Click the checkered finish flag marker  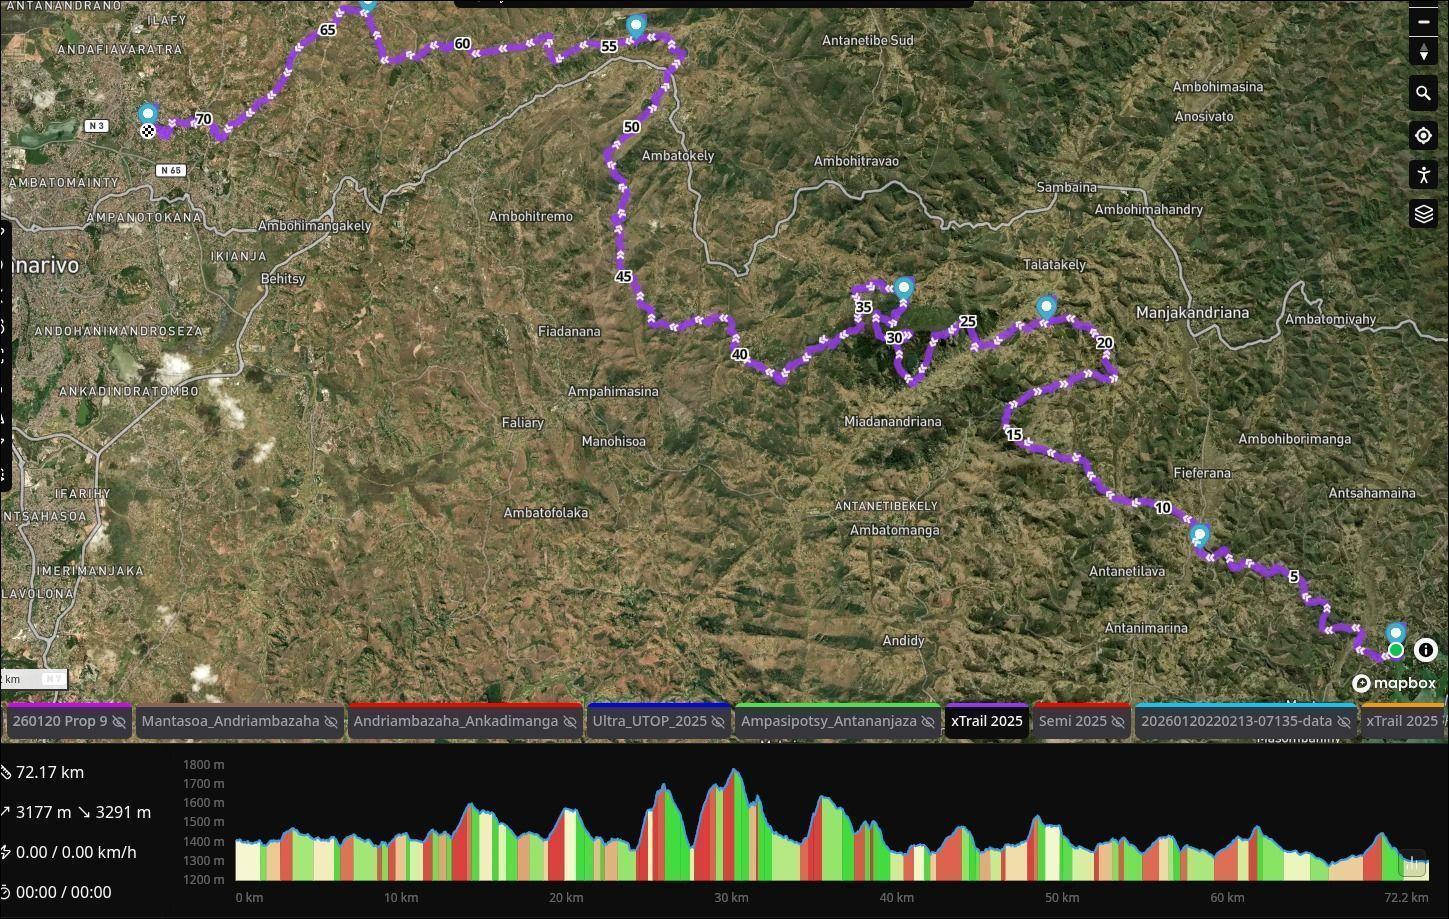[148, 131]
